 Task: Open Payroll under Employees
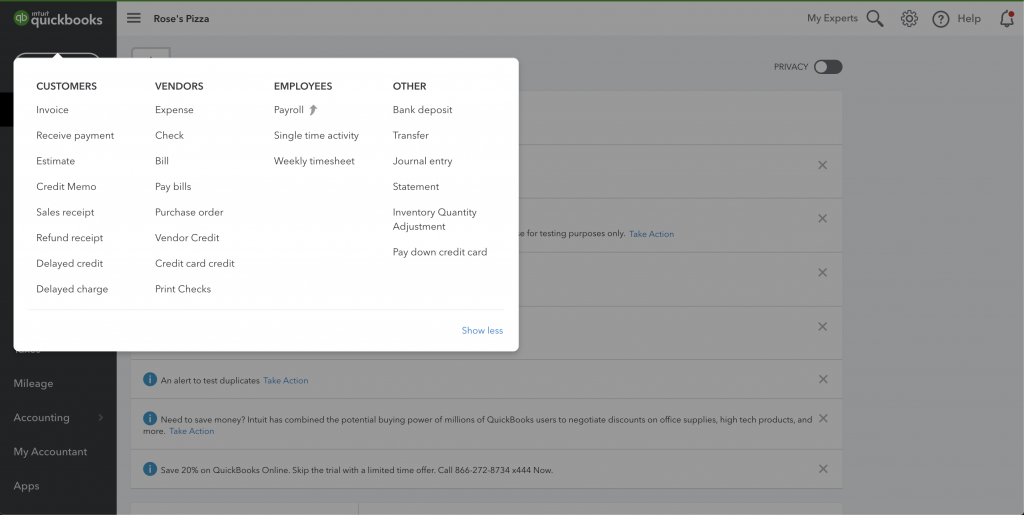click(289, 110)
